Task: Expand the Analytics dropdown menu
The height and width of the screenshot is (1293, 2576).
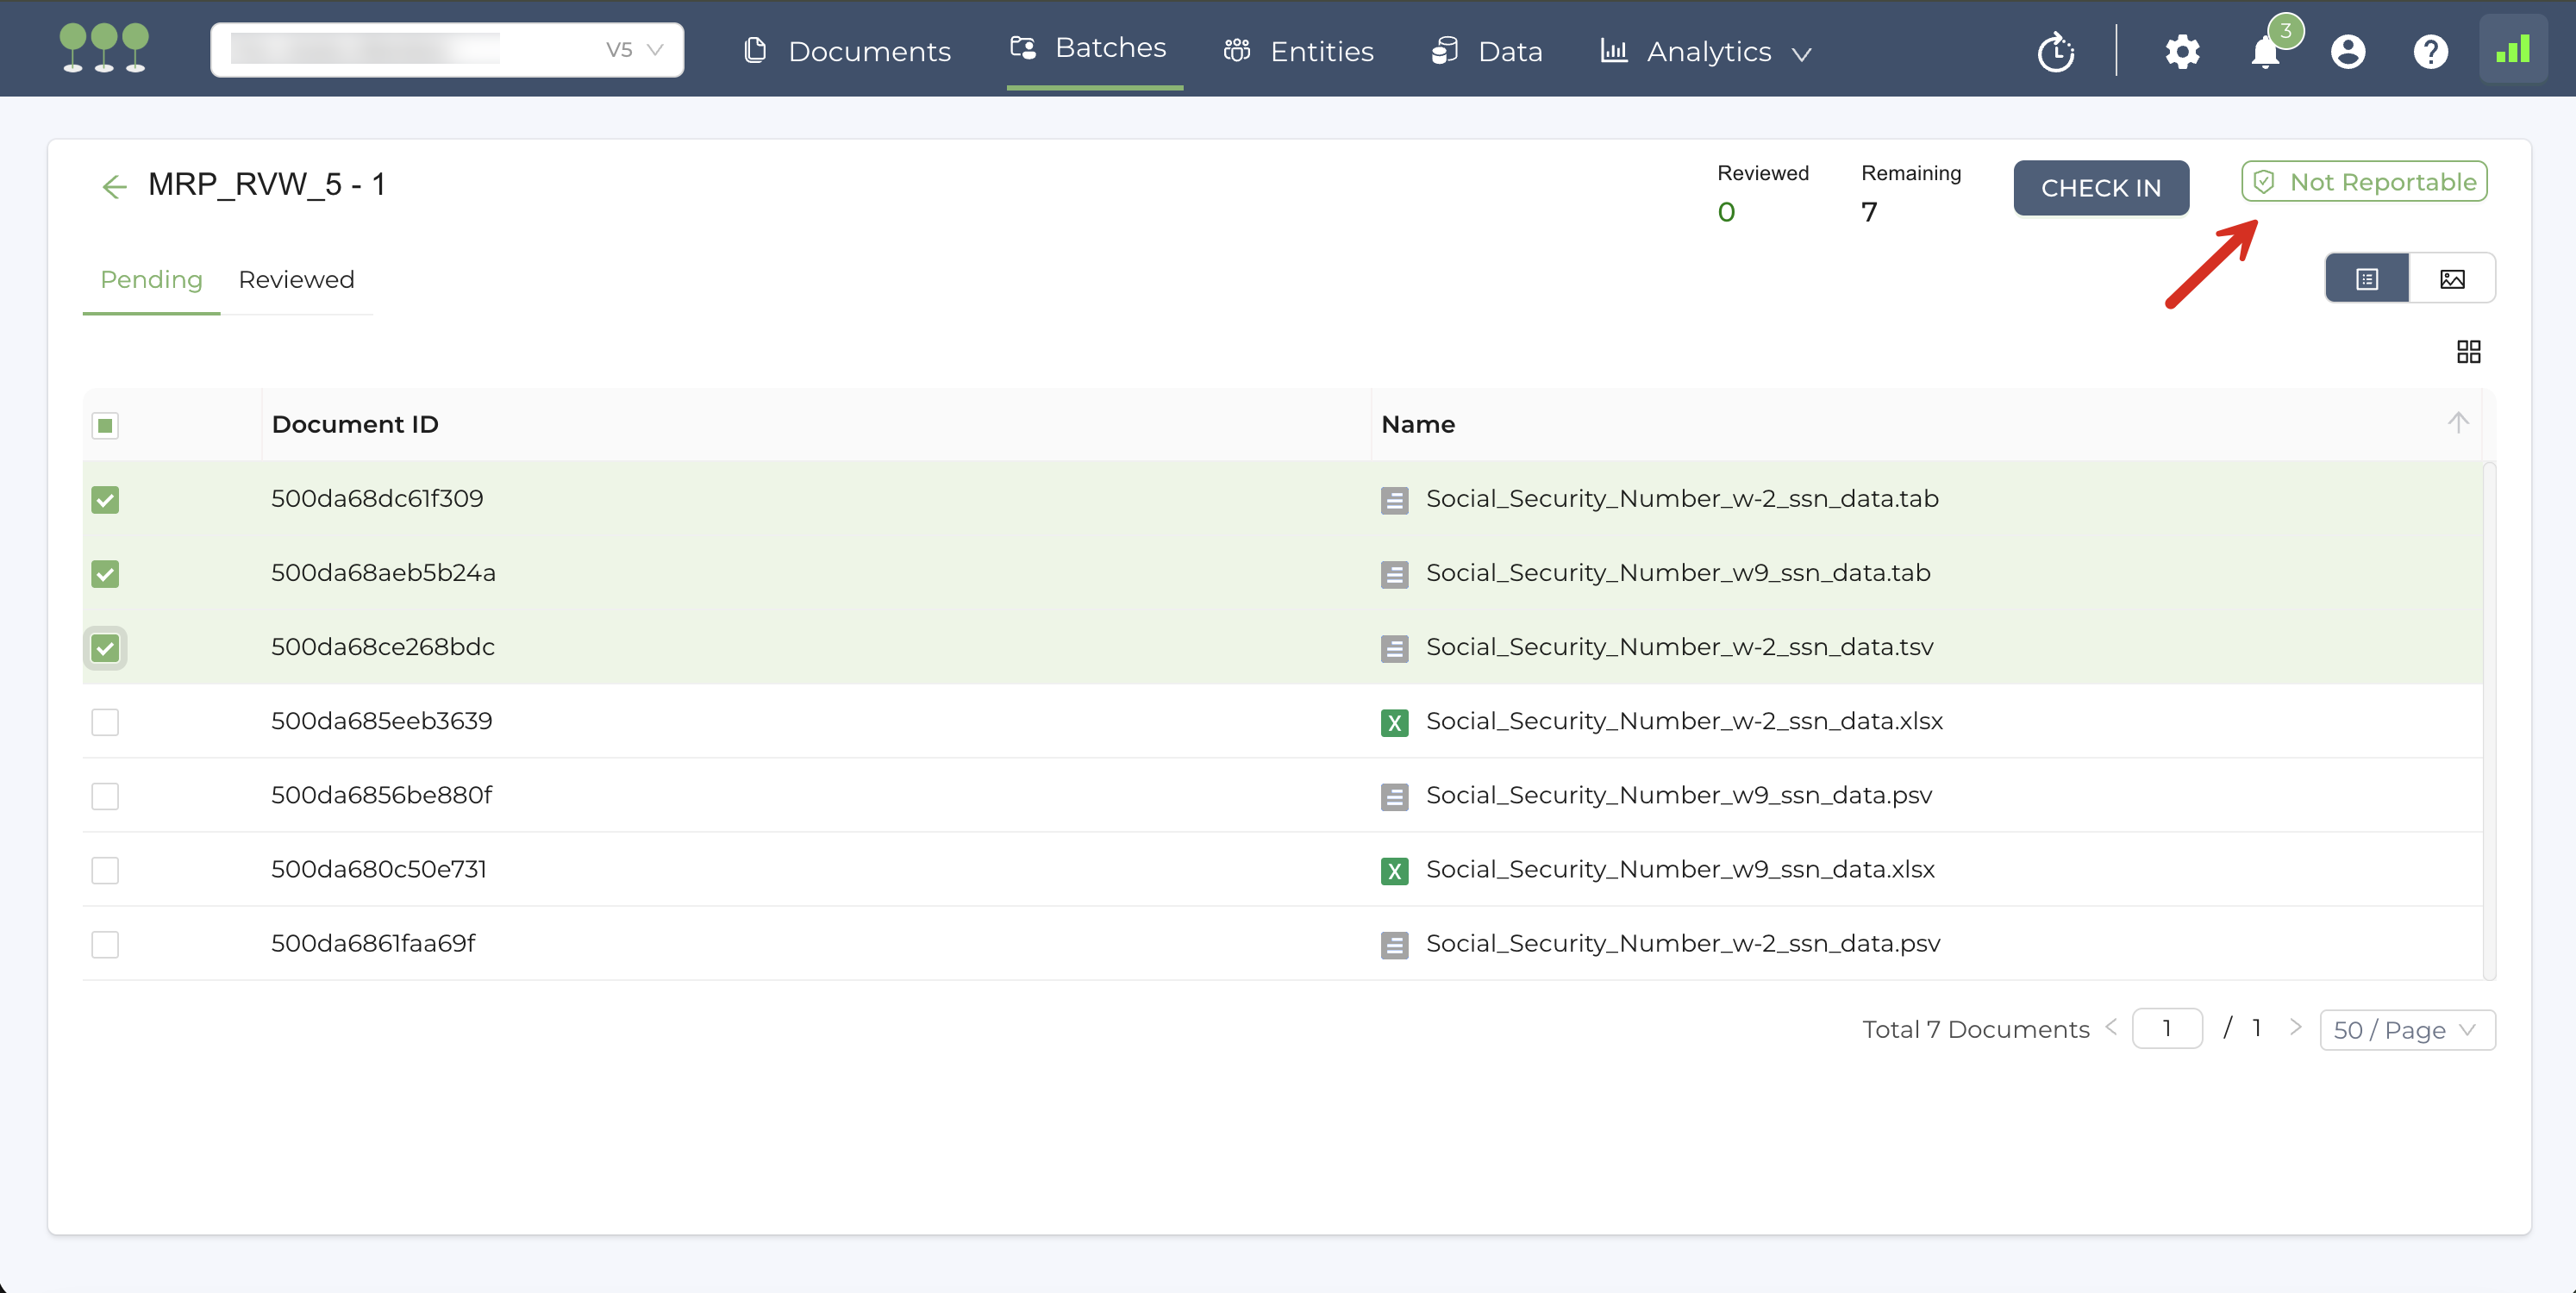Action: tap(1708, 51)
